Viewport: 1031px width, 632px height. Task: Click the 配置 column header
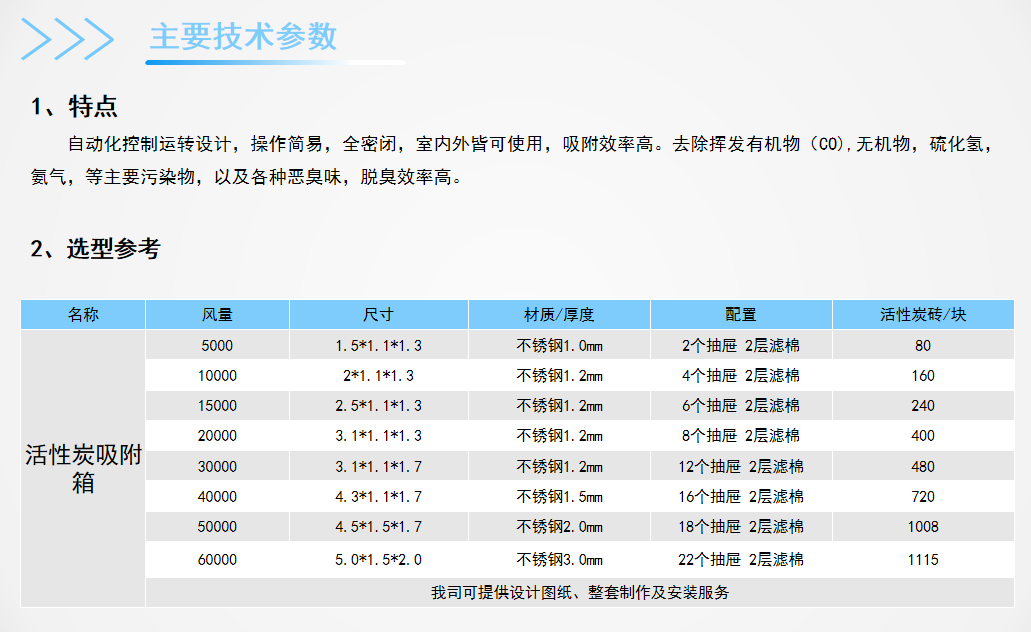(741, 315)
